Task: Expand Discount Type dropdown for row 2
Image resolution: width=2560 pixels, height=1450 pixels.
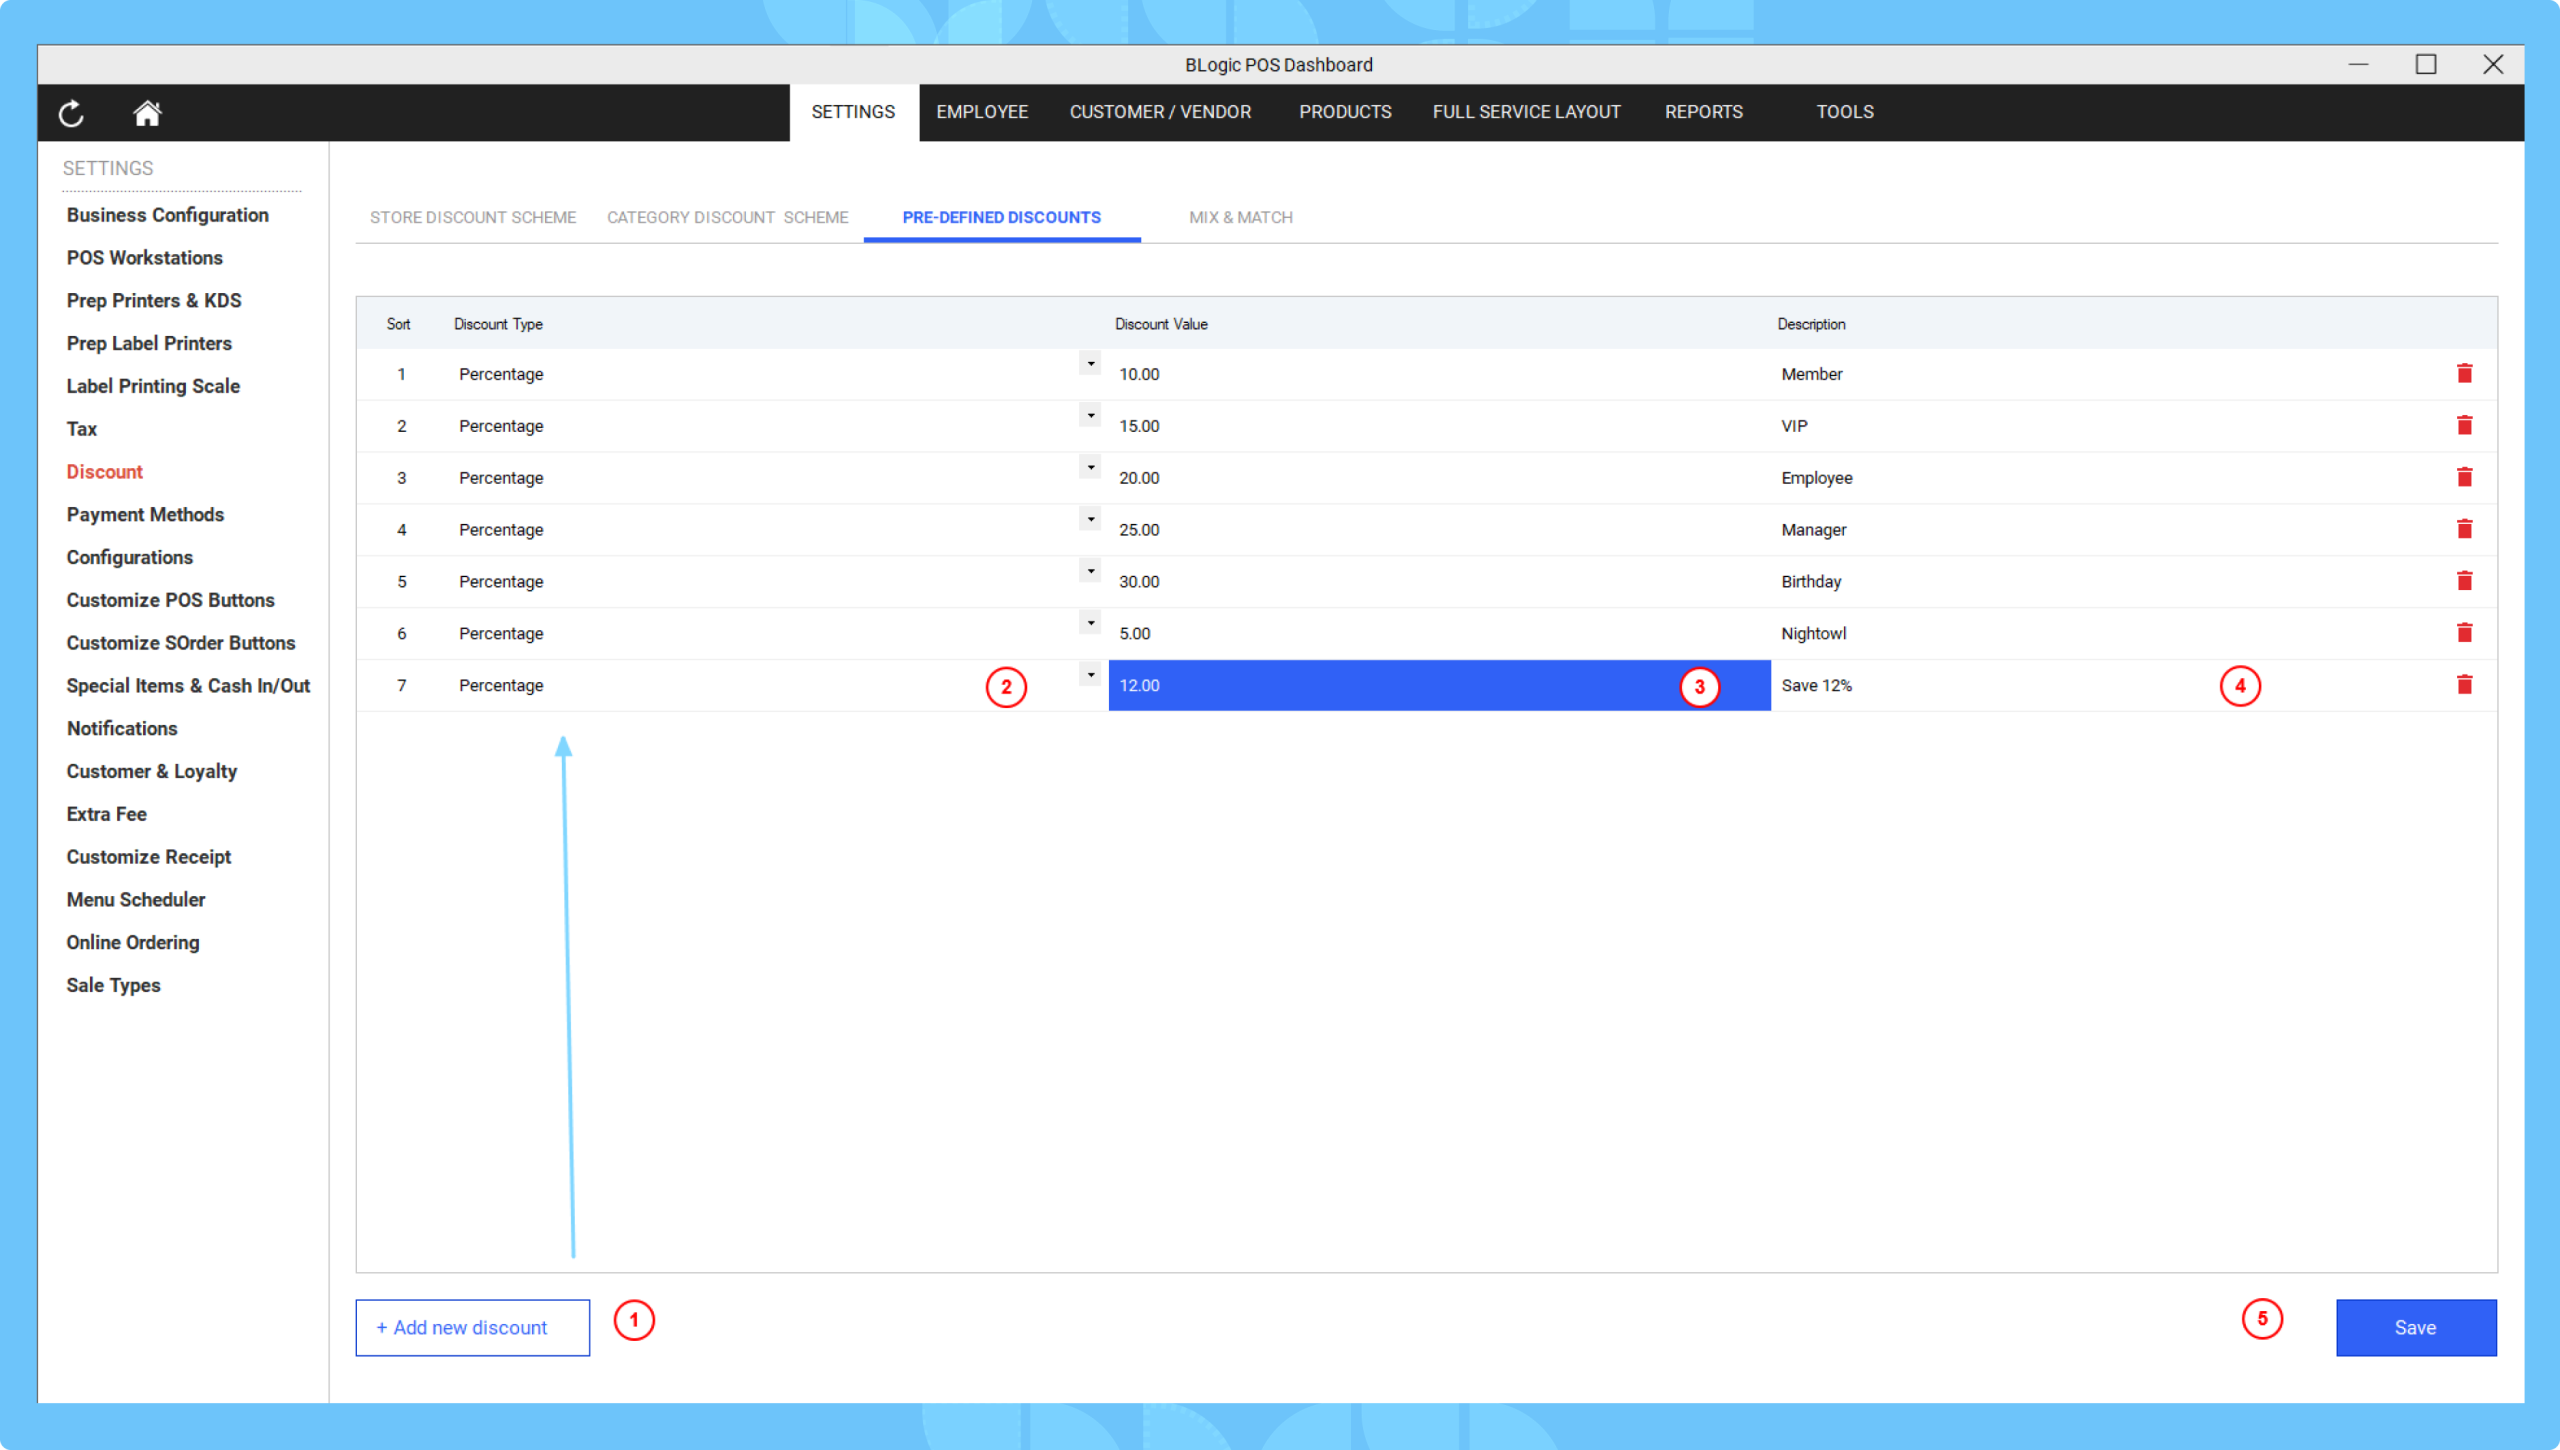Action: click(1090, 416)
